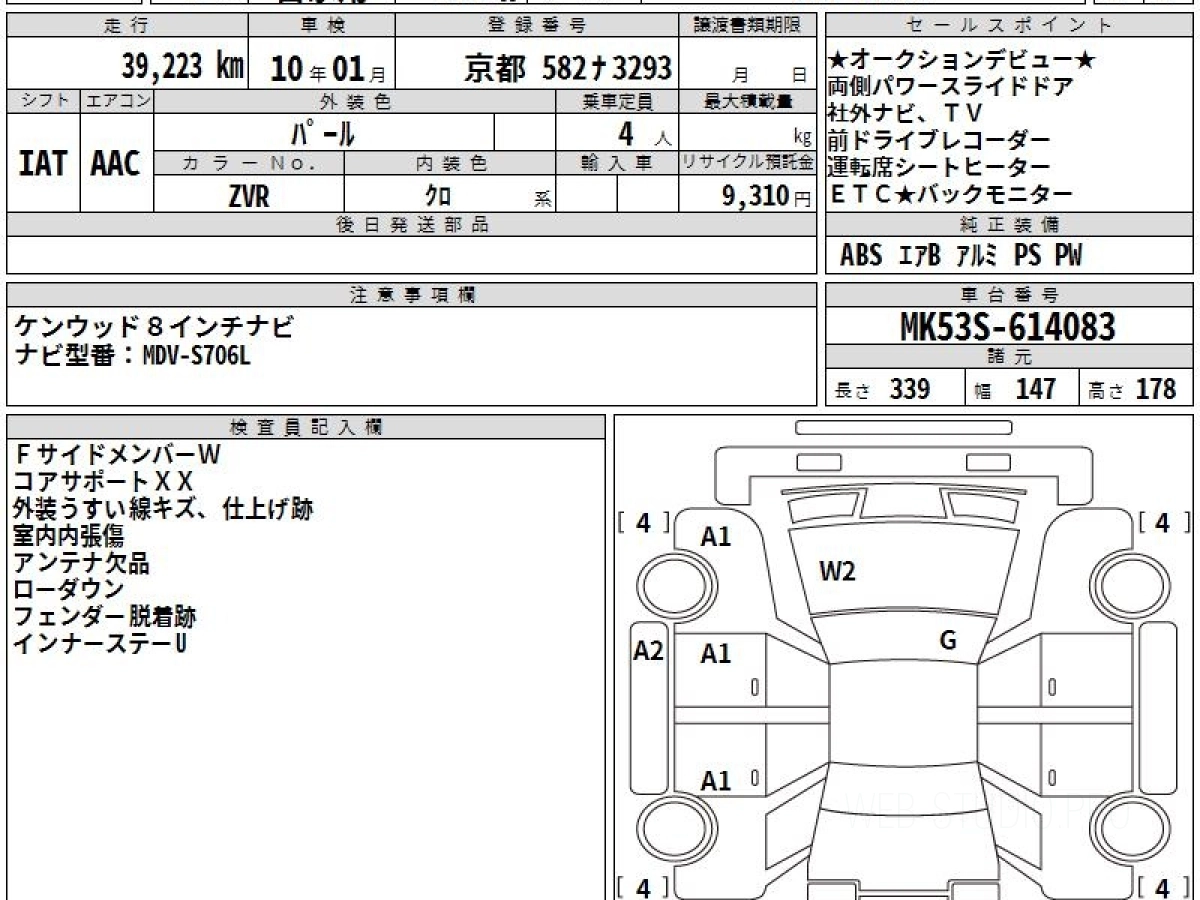Image resolution: width=1200 pixels, height=900 pixels.
Task: Click the インナーステーU note
Action: [100, 644]
